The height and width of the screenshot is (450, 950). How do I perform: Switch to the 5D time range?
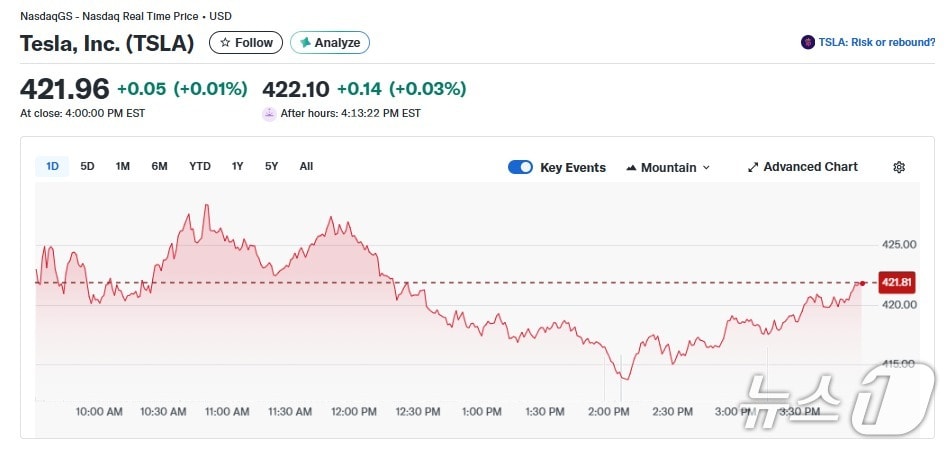87,166
